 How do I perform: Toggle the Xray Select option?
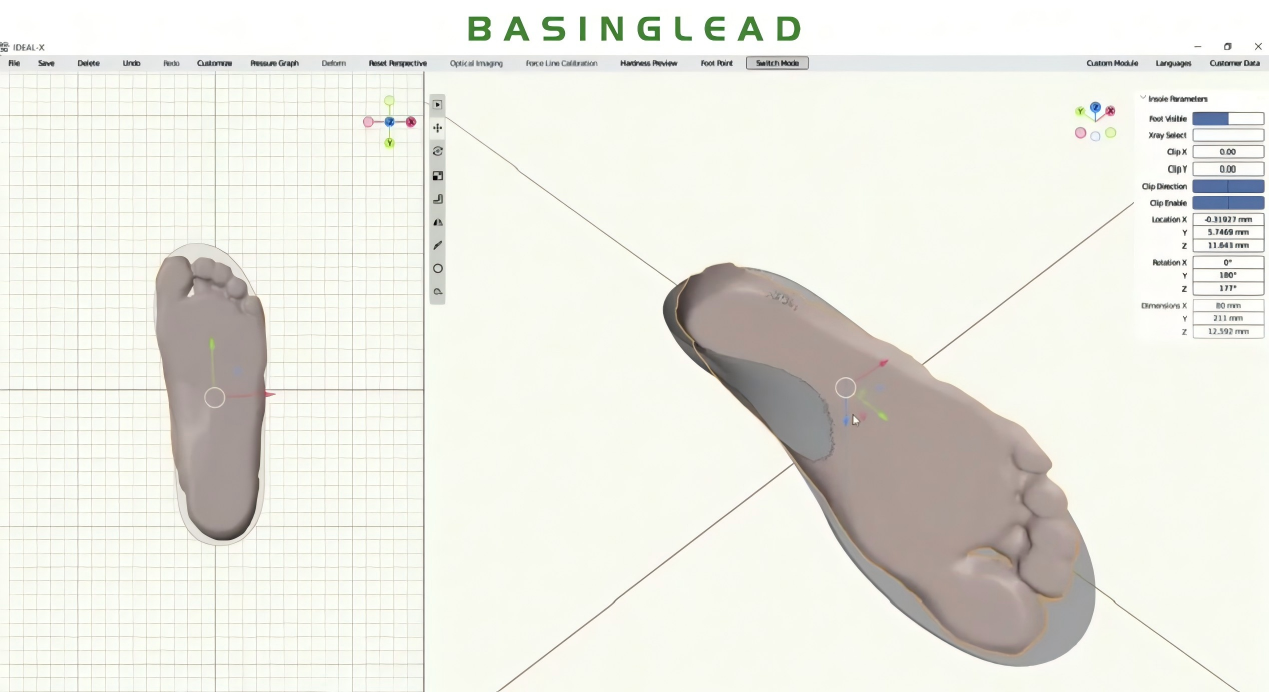(1227, 135)
